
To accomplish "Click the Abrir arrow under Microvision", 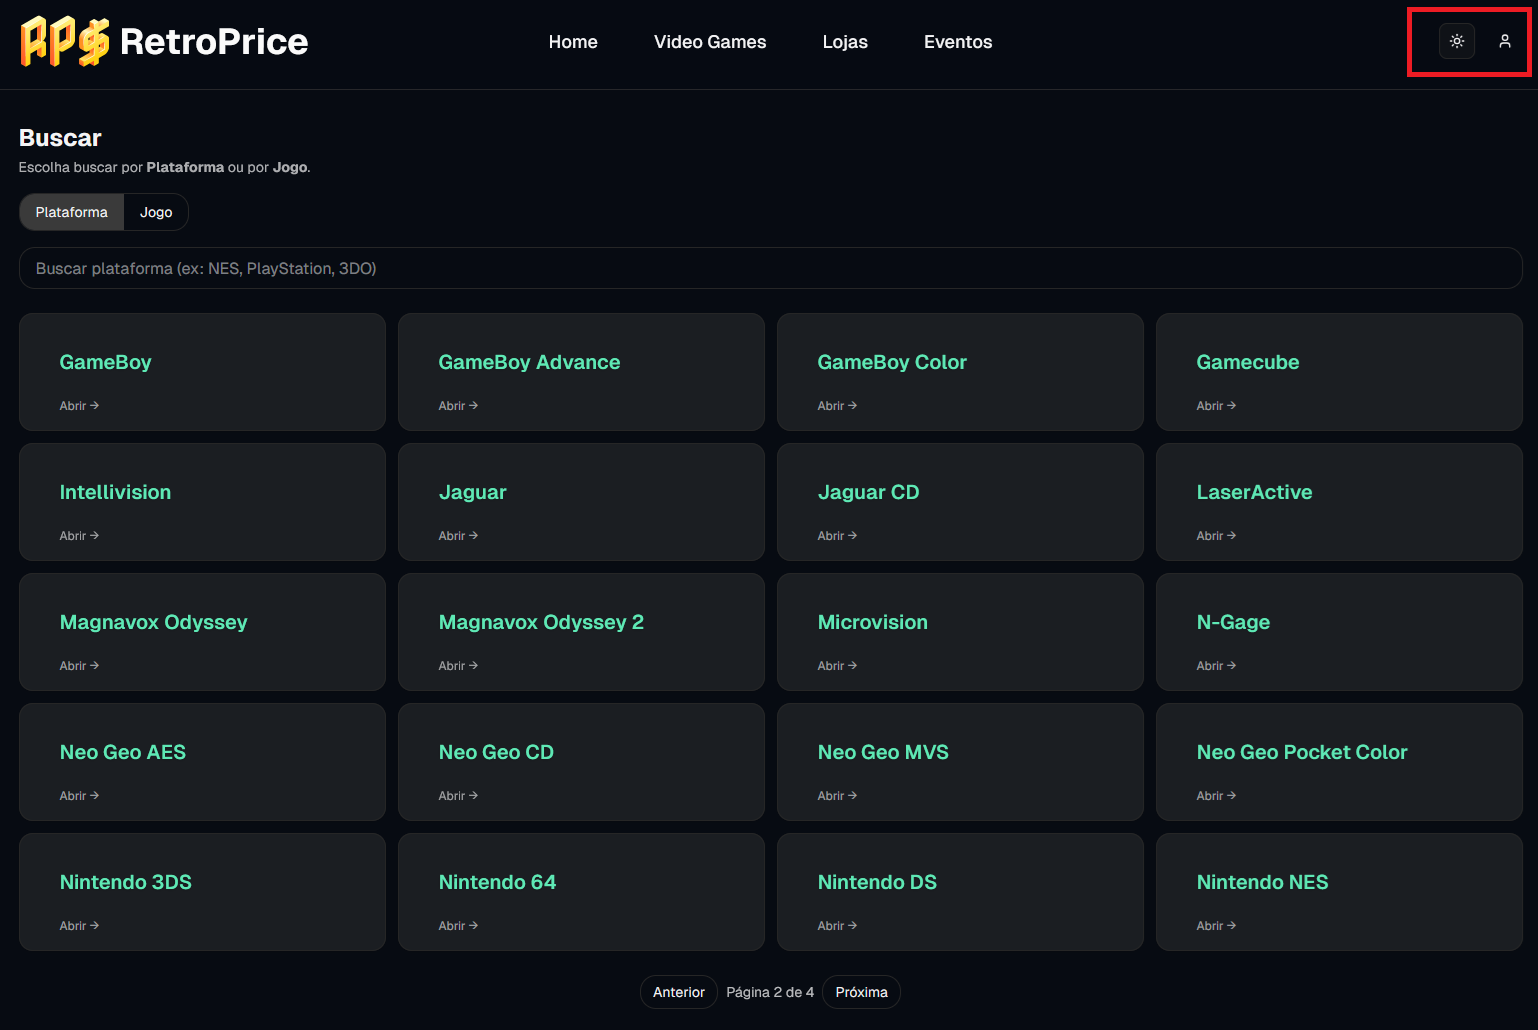I will click(x=837, y=666).
